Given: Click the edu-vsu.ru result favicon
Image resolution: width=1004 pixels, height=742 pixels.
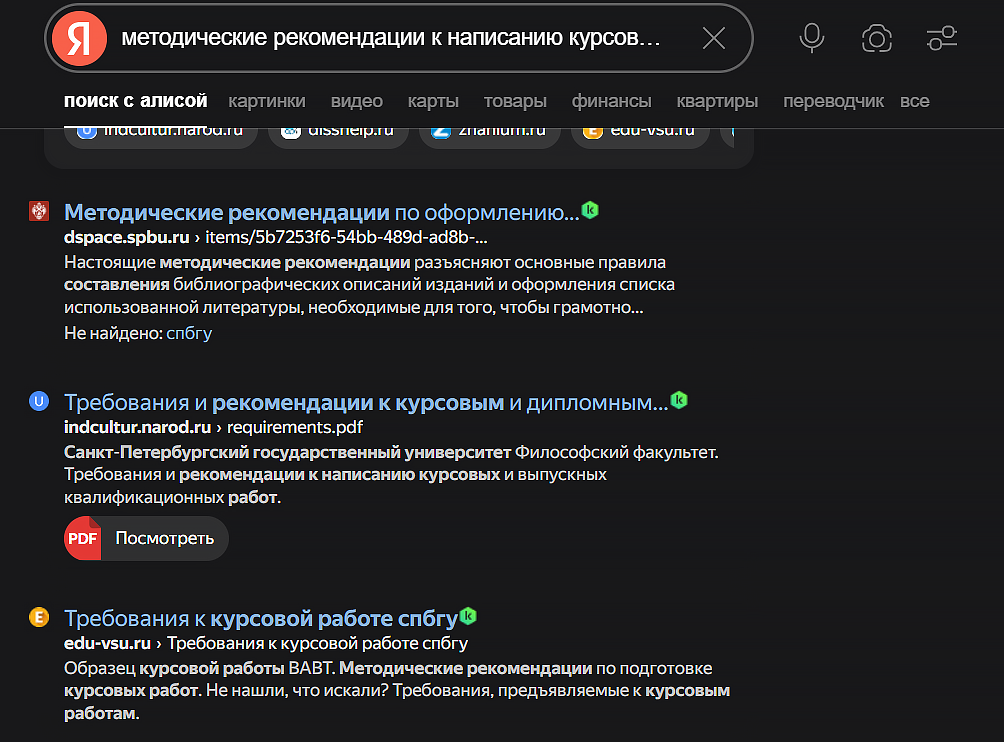Looking at the screenshot, I should 39,619.
